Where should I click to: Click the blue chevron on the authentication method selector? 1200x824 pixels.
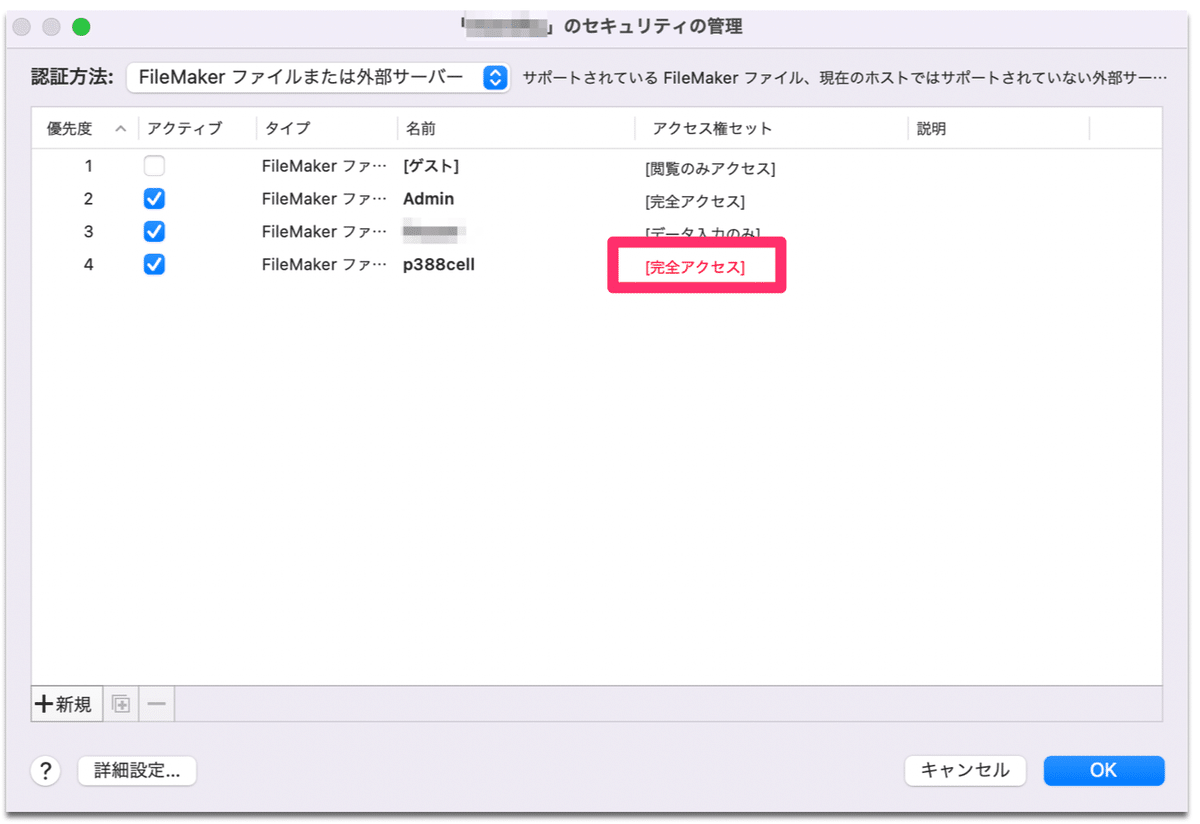coord(494,75)
